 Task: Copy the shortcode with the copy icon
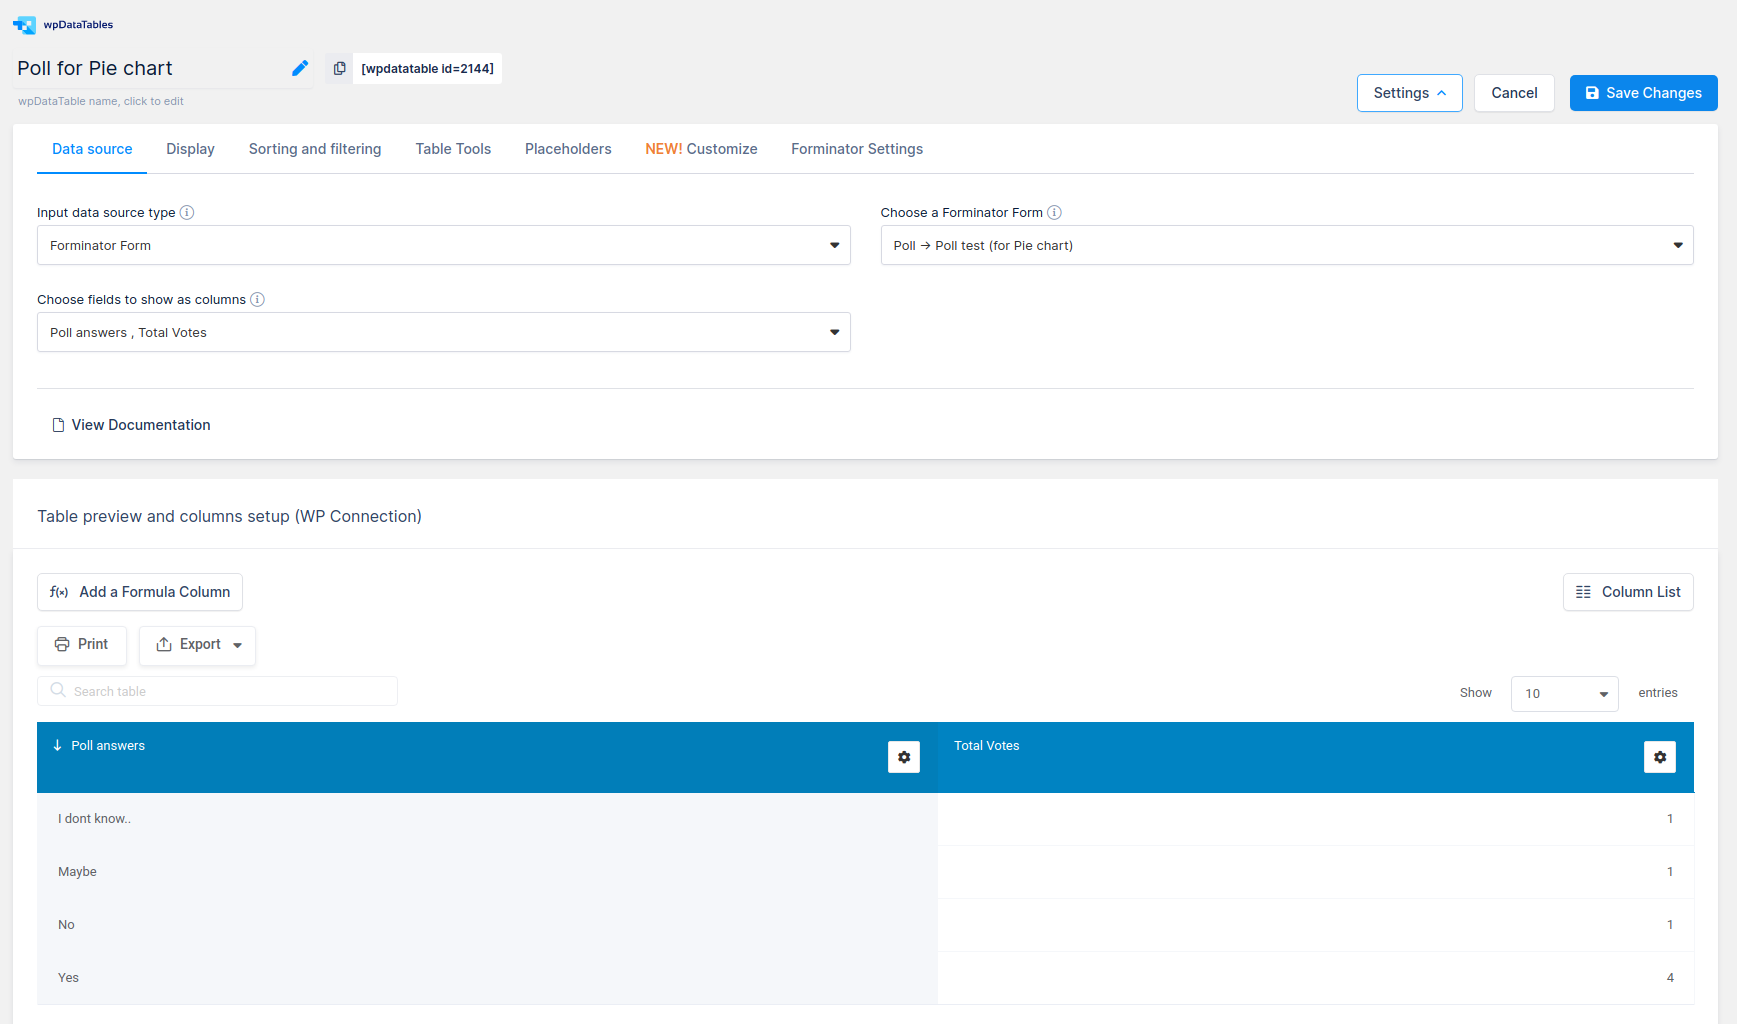pyautogui.click(x=340, y=68)
